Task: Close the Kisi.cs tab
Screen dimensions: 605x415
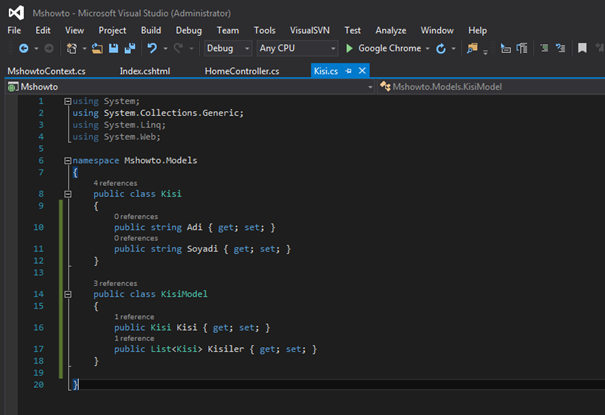Action: [x=362, y=71]
